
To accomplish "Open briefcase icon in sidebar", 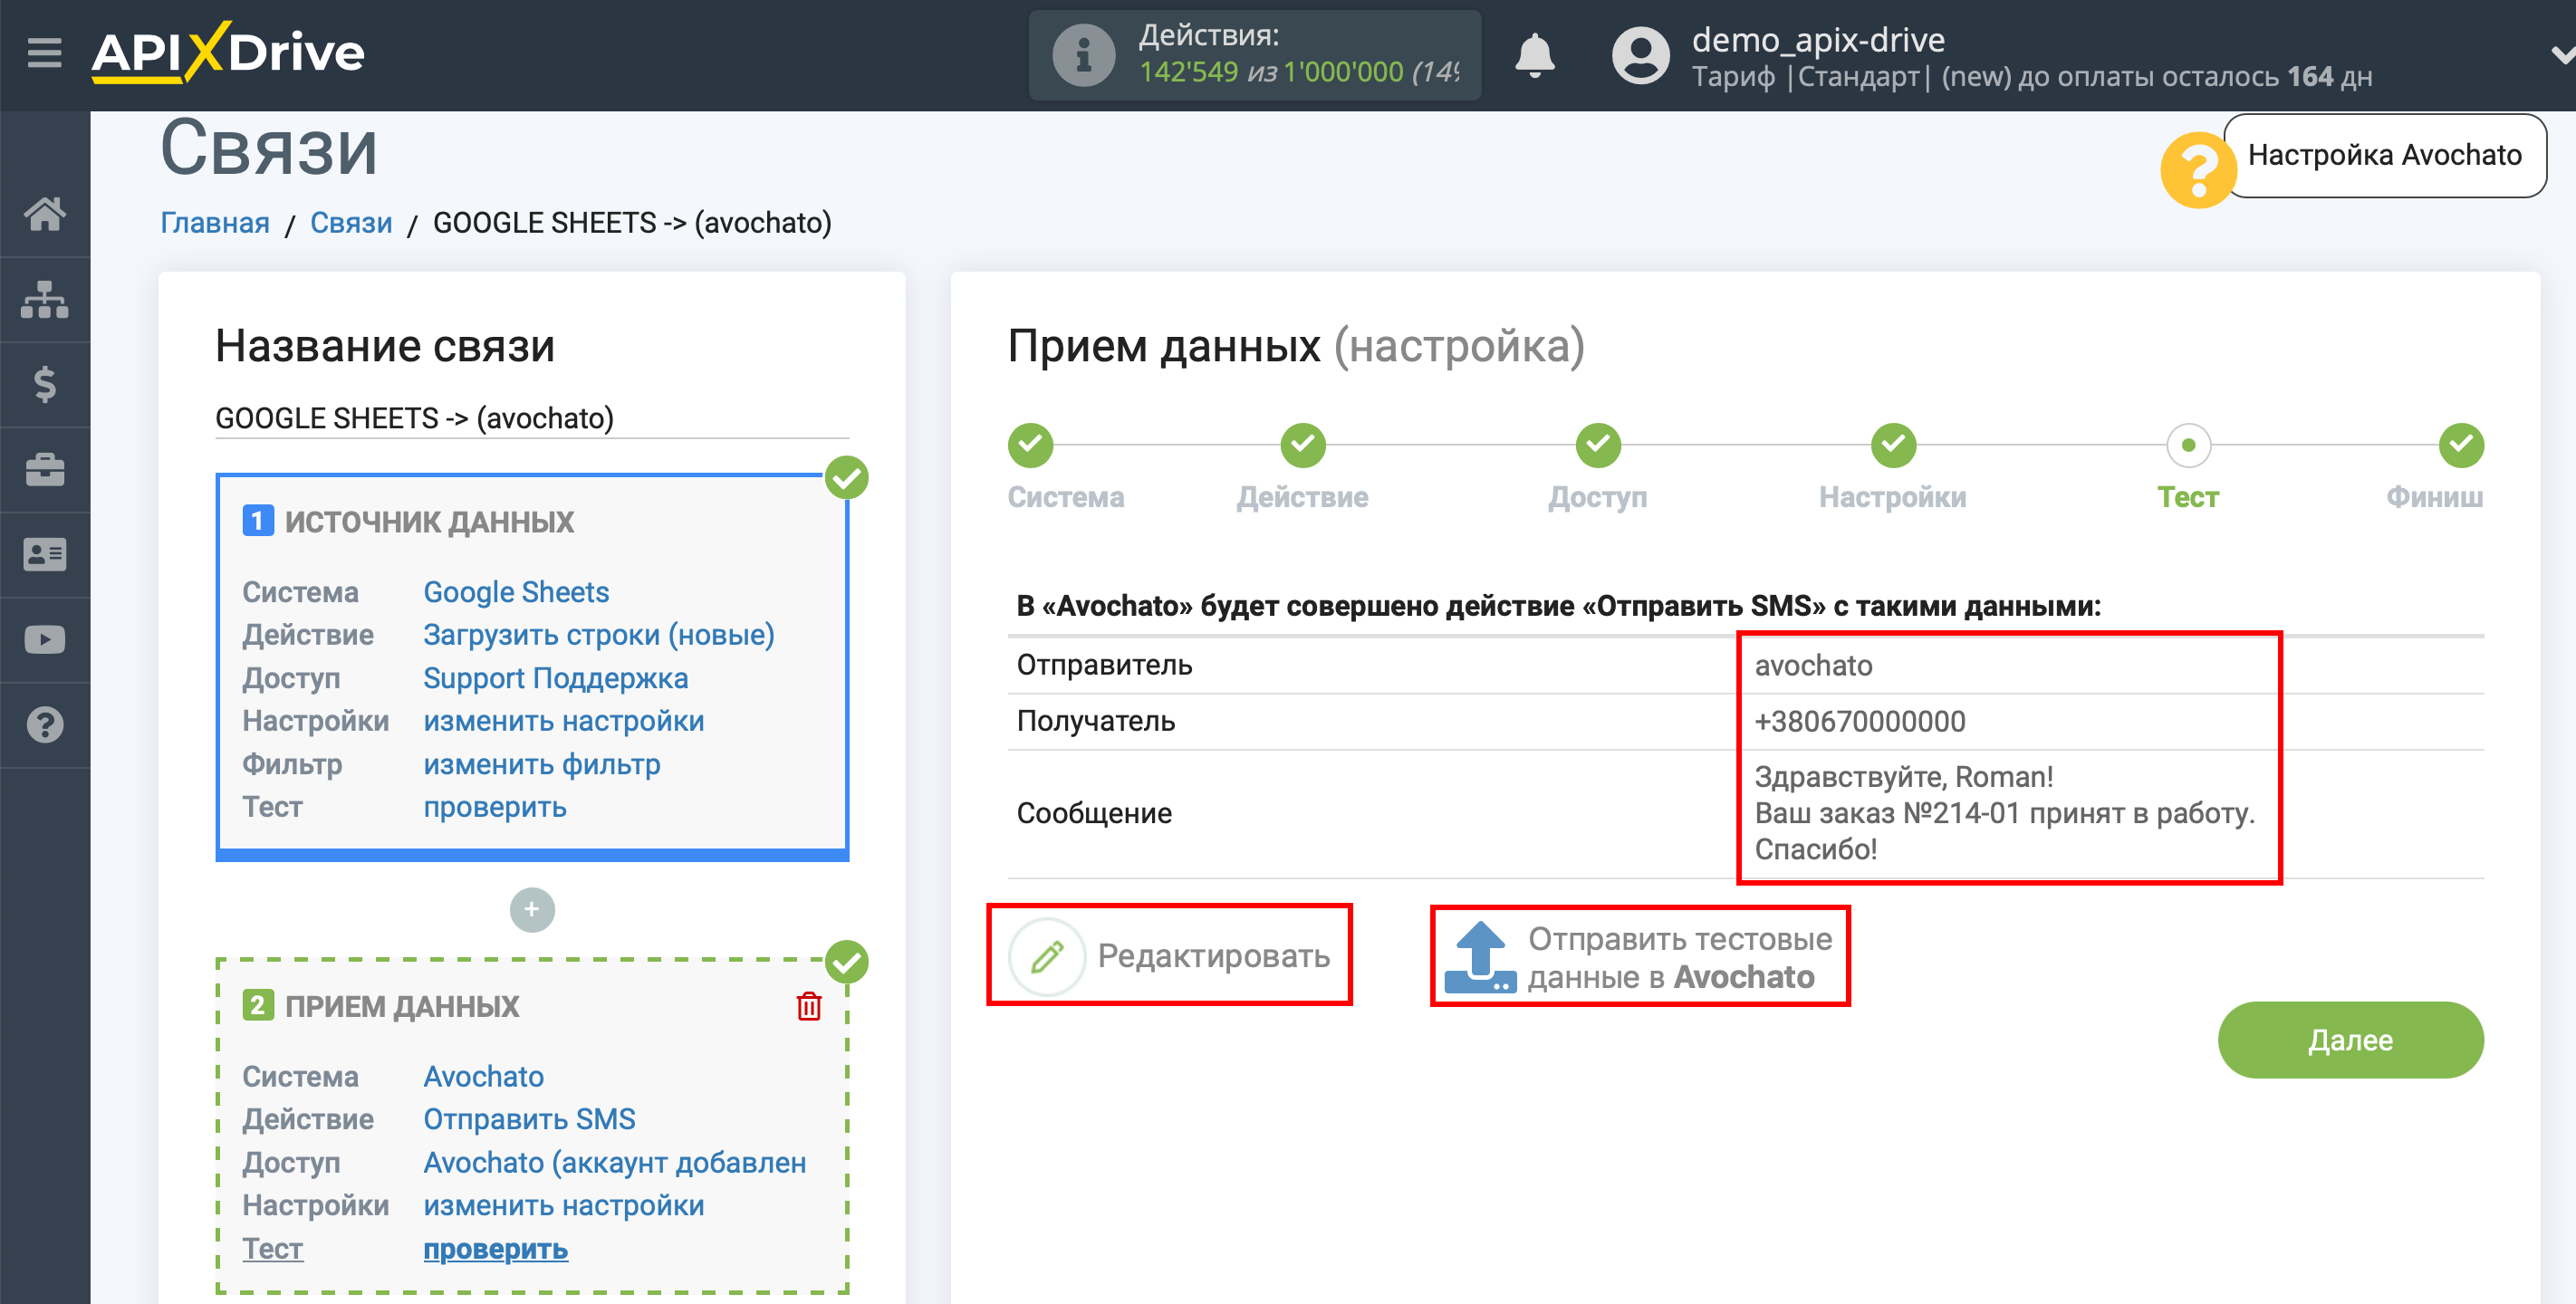I will point(45,470).
